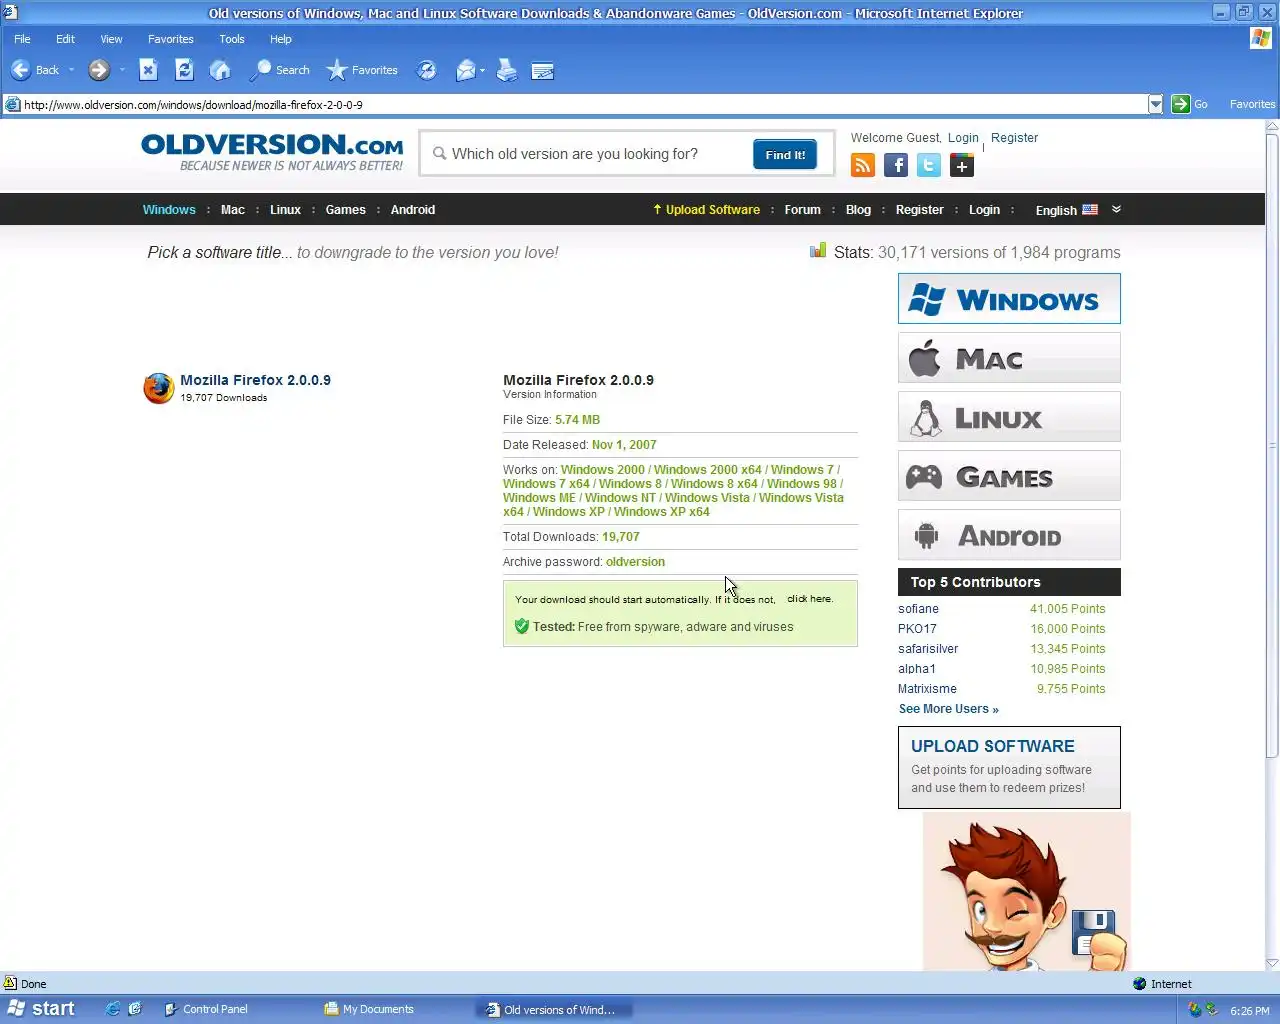Click the Mac platform banner button
This screenshot has height=1024, width=1280.
coord(1009,358)
